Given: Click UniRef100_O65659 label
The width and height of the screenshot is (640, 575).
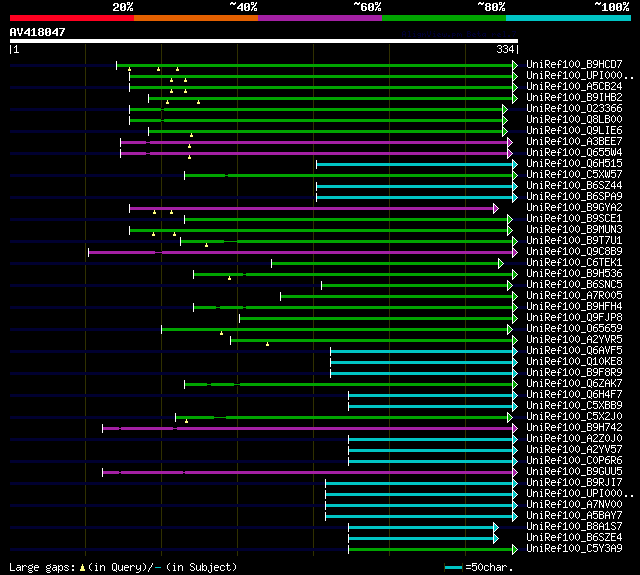Looking at the screenshot, I should pos(574,329).
